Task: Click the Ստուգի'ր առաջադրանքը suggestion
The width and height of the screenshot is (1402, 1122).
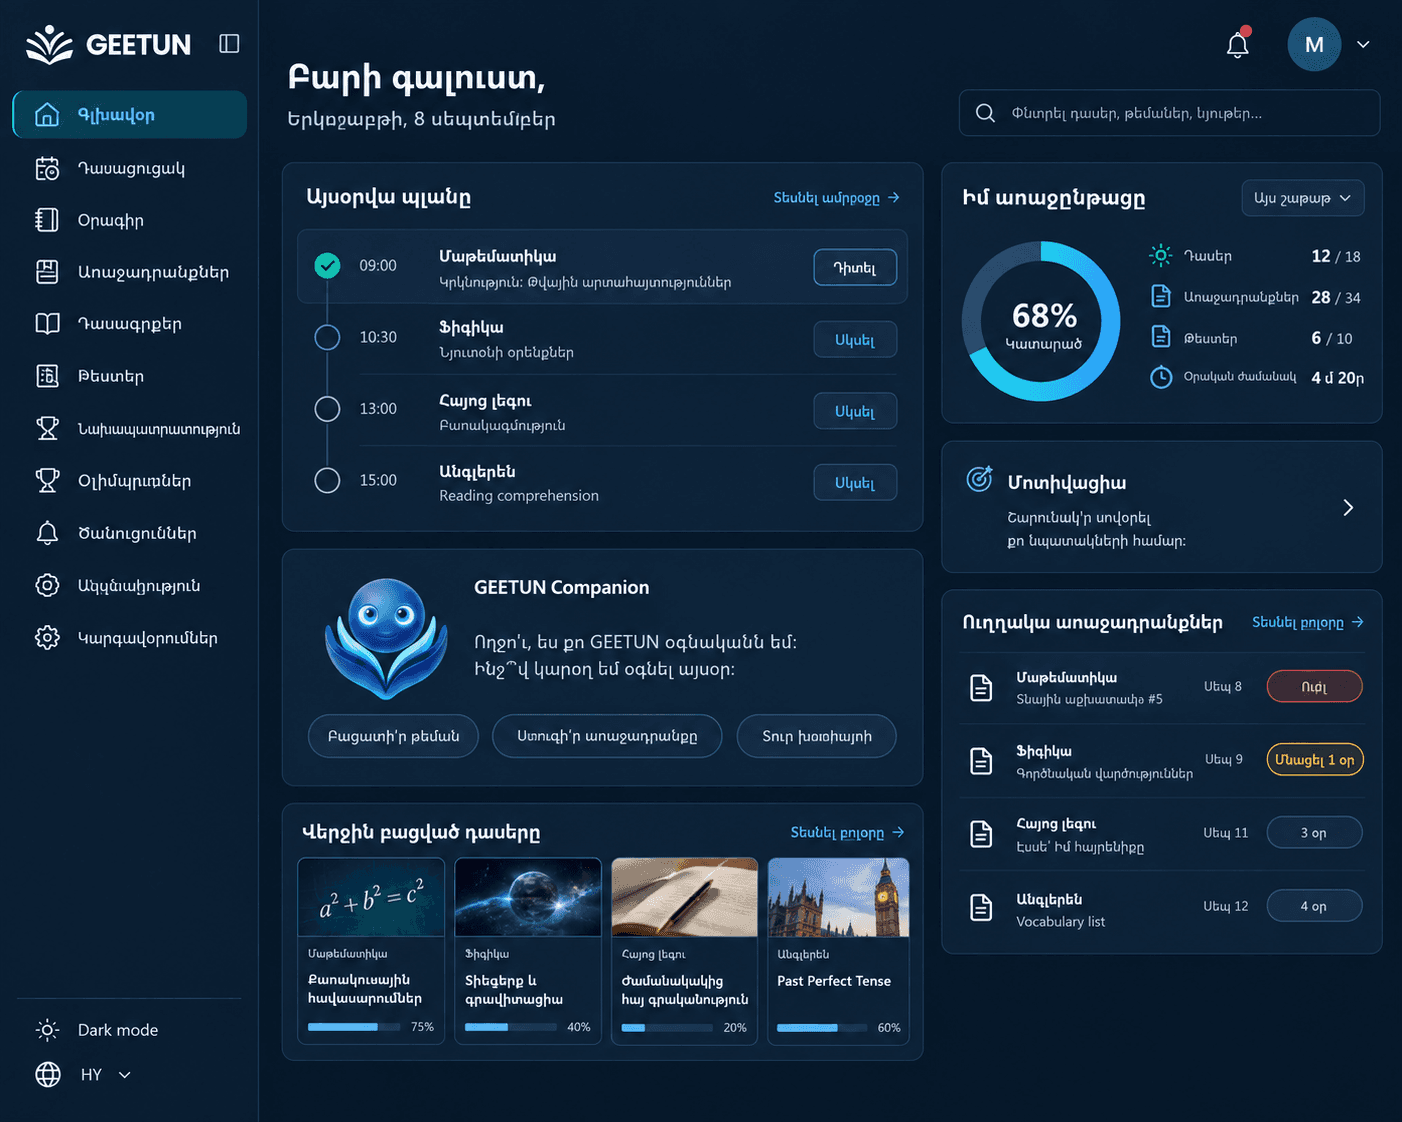Action: [607, 736]
